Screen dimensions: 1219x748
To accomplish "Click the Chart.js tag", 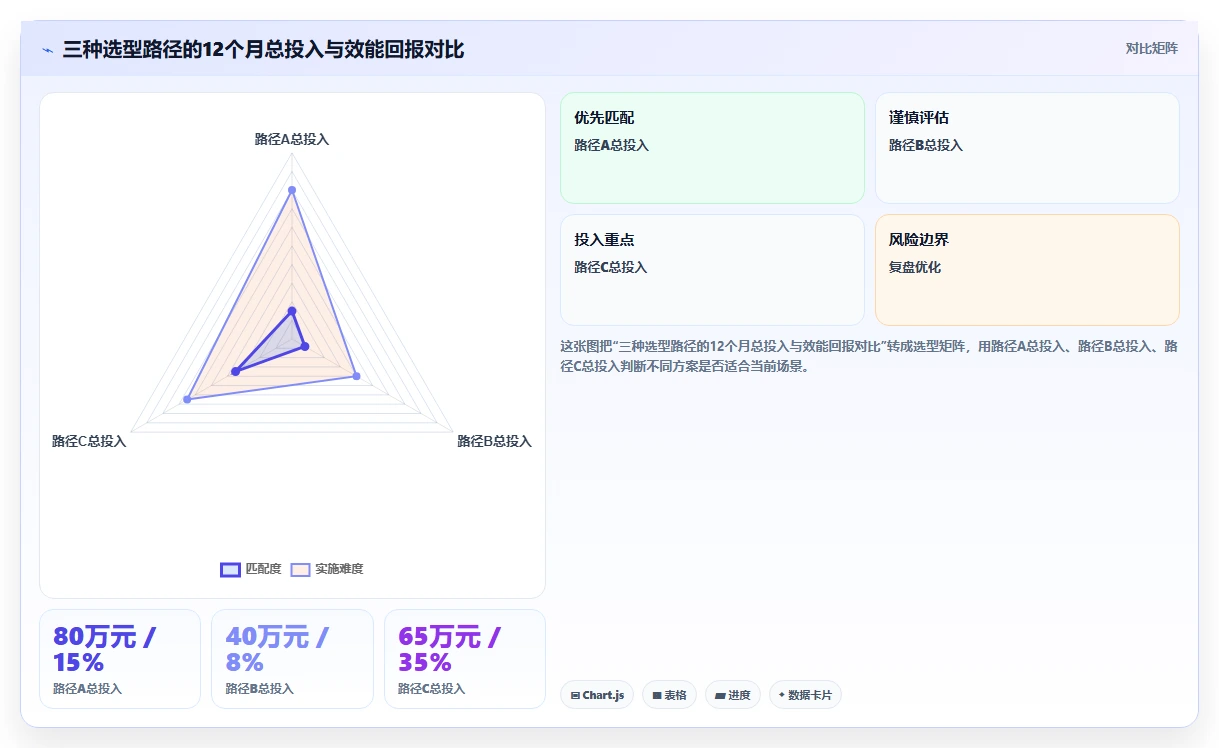I will (597, 695).
